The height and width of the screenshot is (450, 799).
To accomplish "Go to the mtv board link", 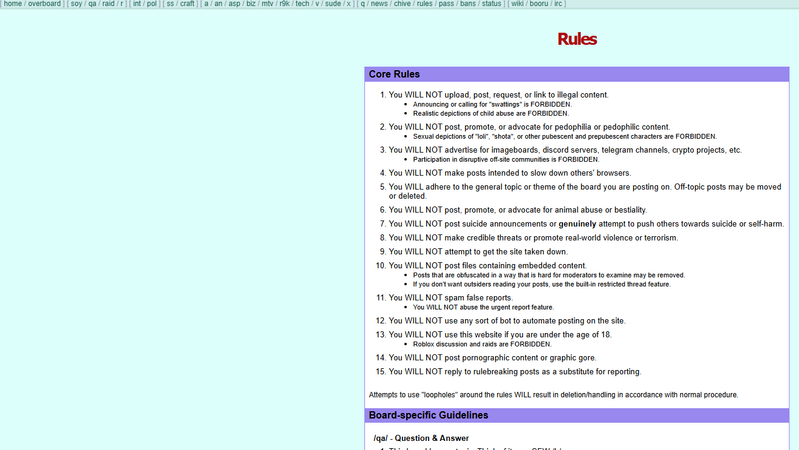I will coord(268,4).
